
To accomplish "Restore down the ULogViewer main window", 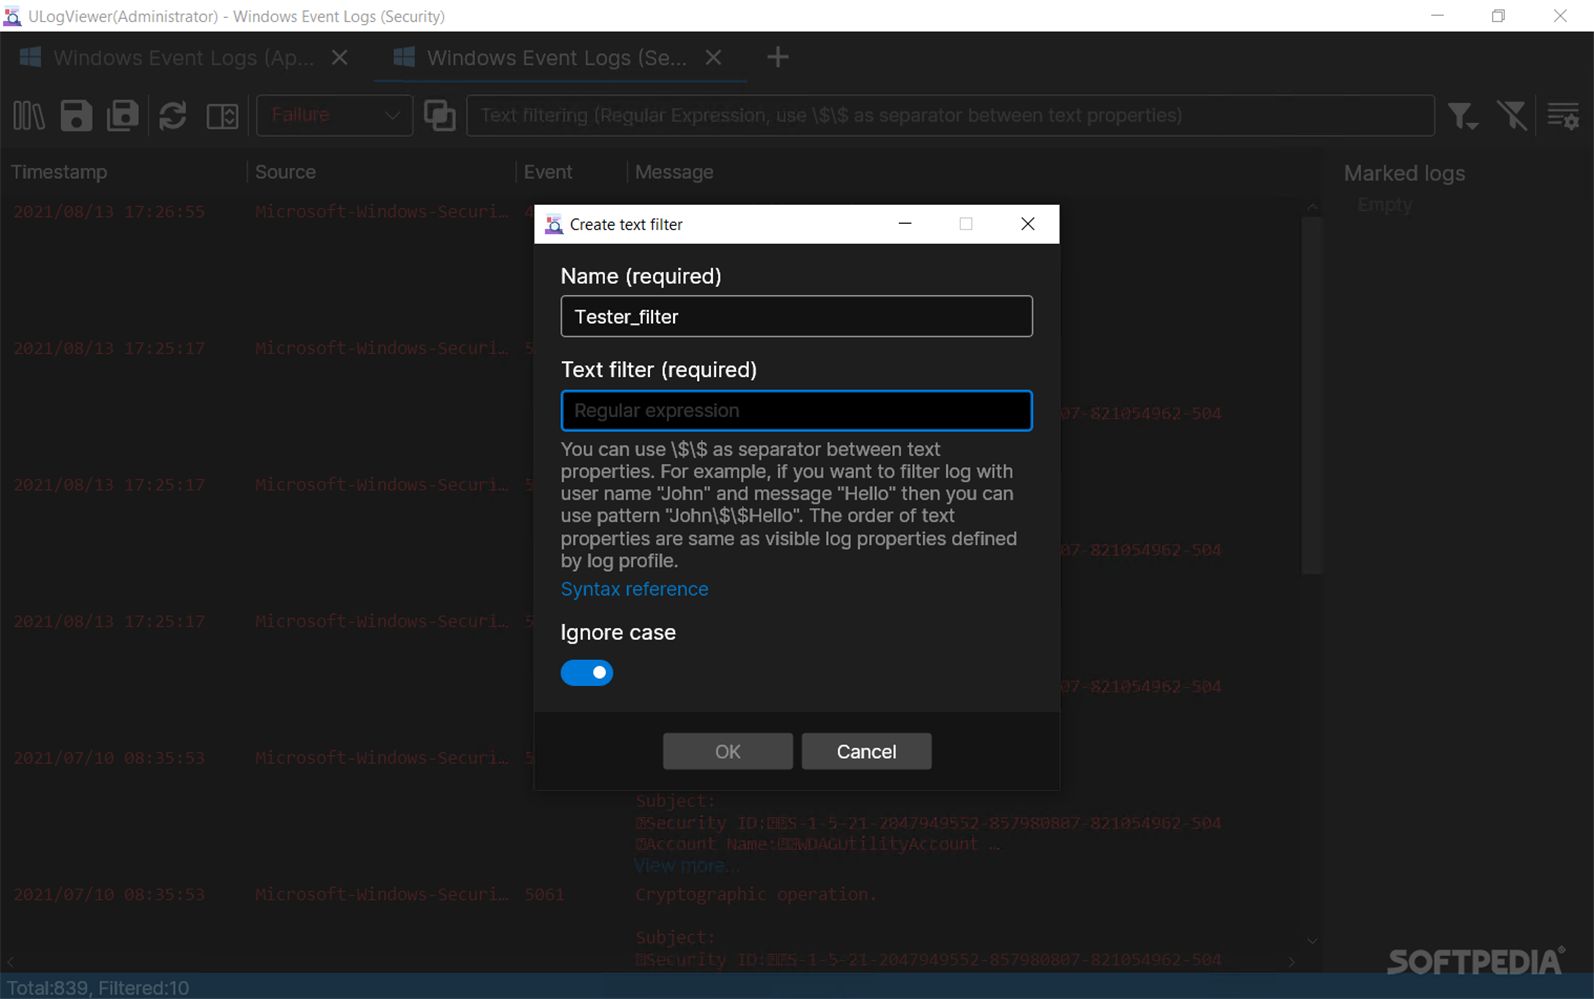I will (x=1498, y=16).
